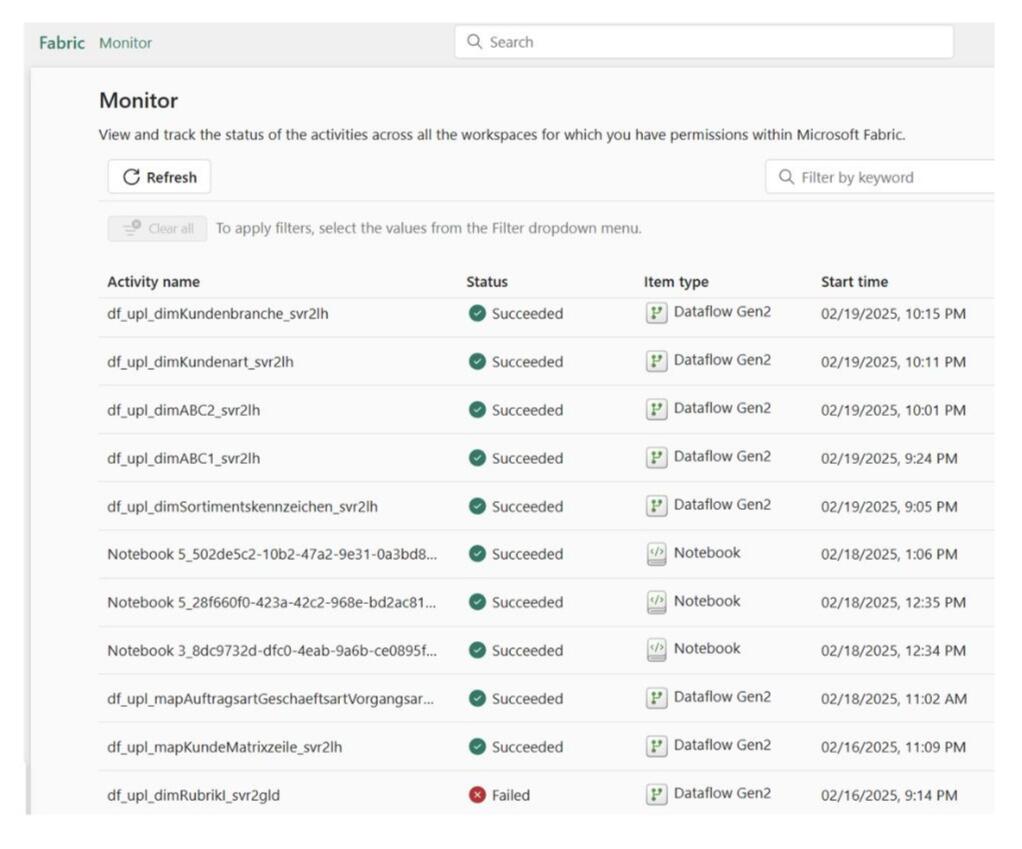This screenshot has width=1022, height=849.
Task: Click the Dataflow Gen2 icon for df_upl_dimKundenbranche_svr2lh
Action: coord(656,313)
